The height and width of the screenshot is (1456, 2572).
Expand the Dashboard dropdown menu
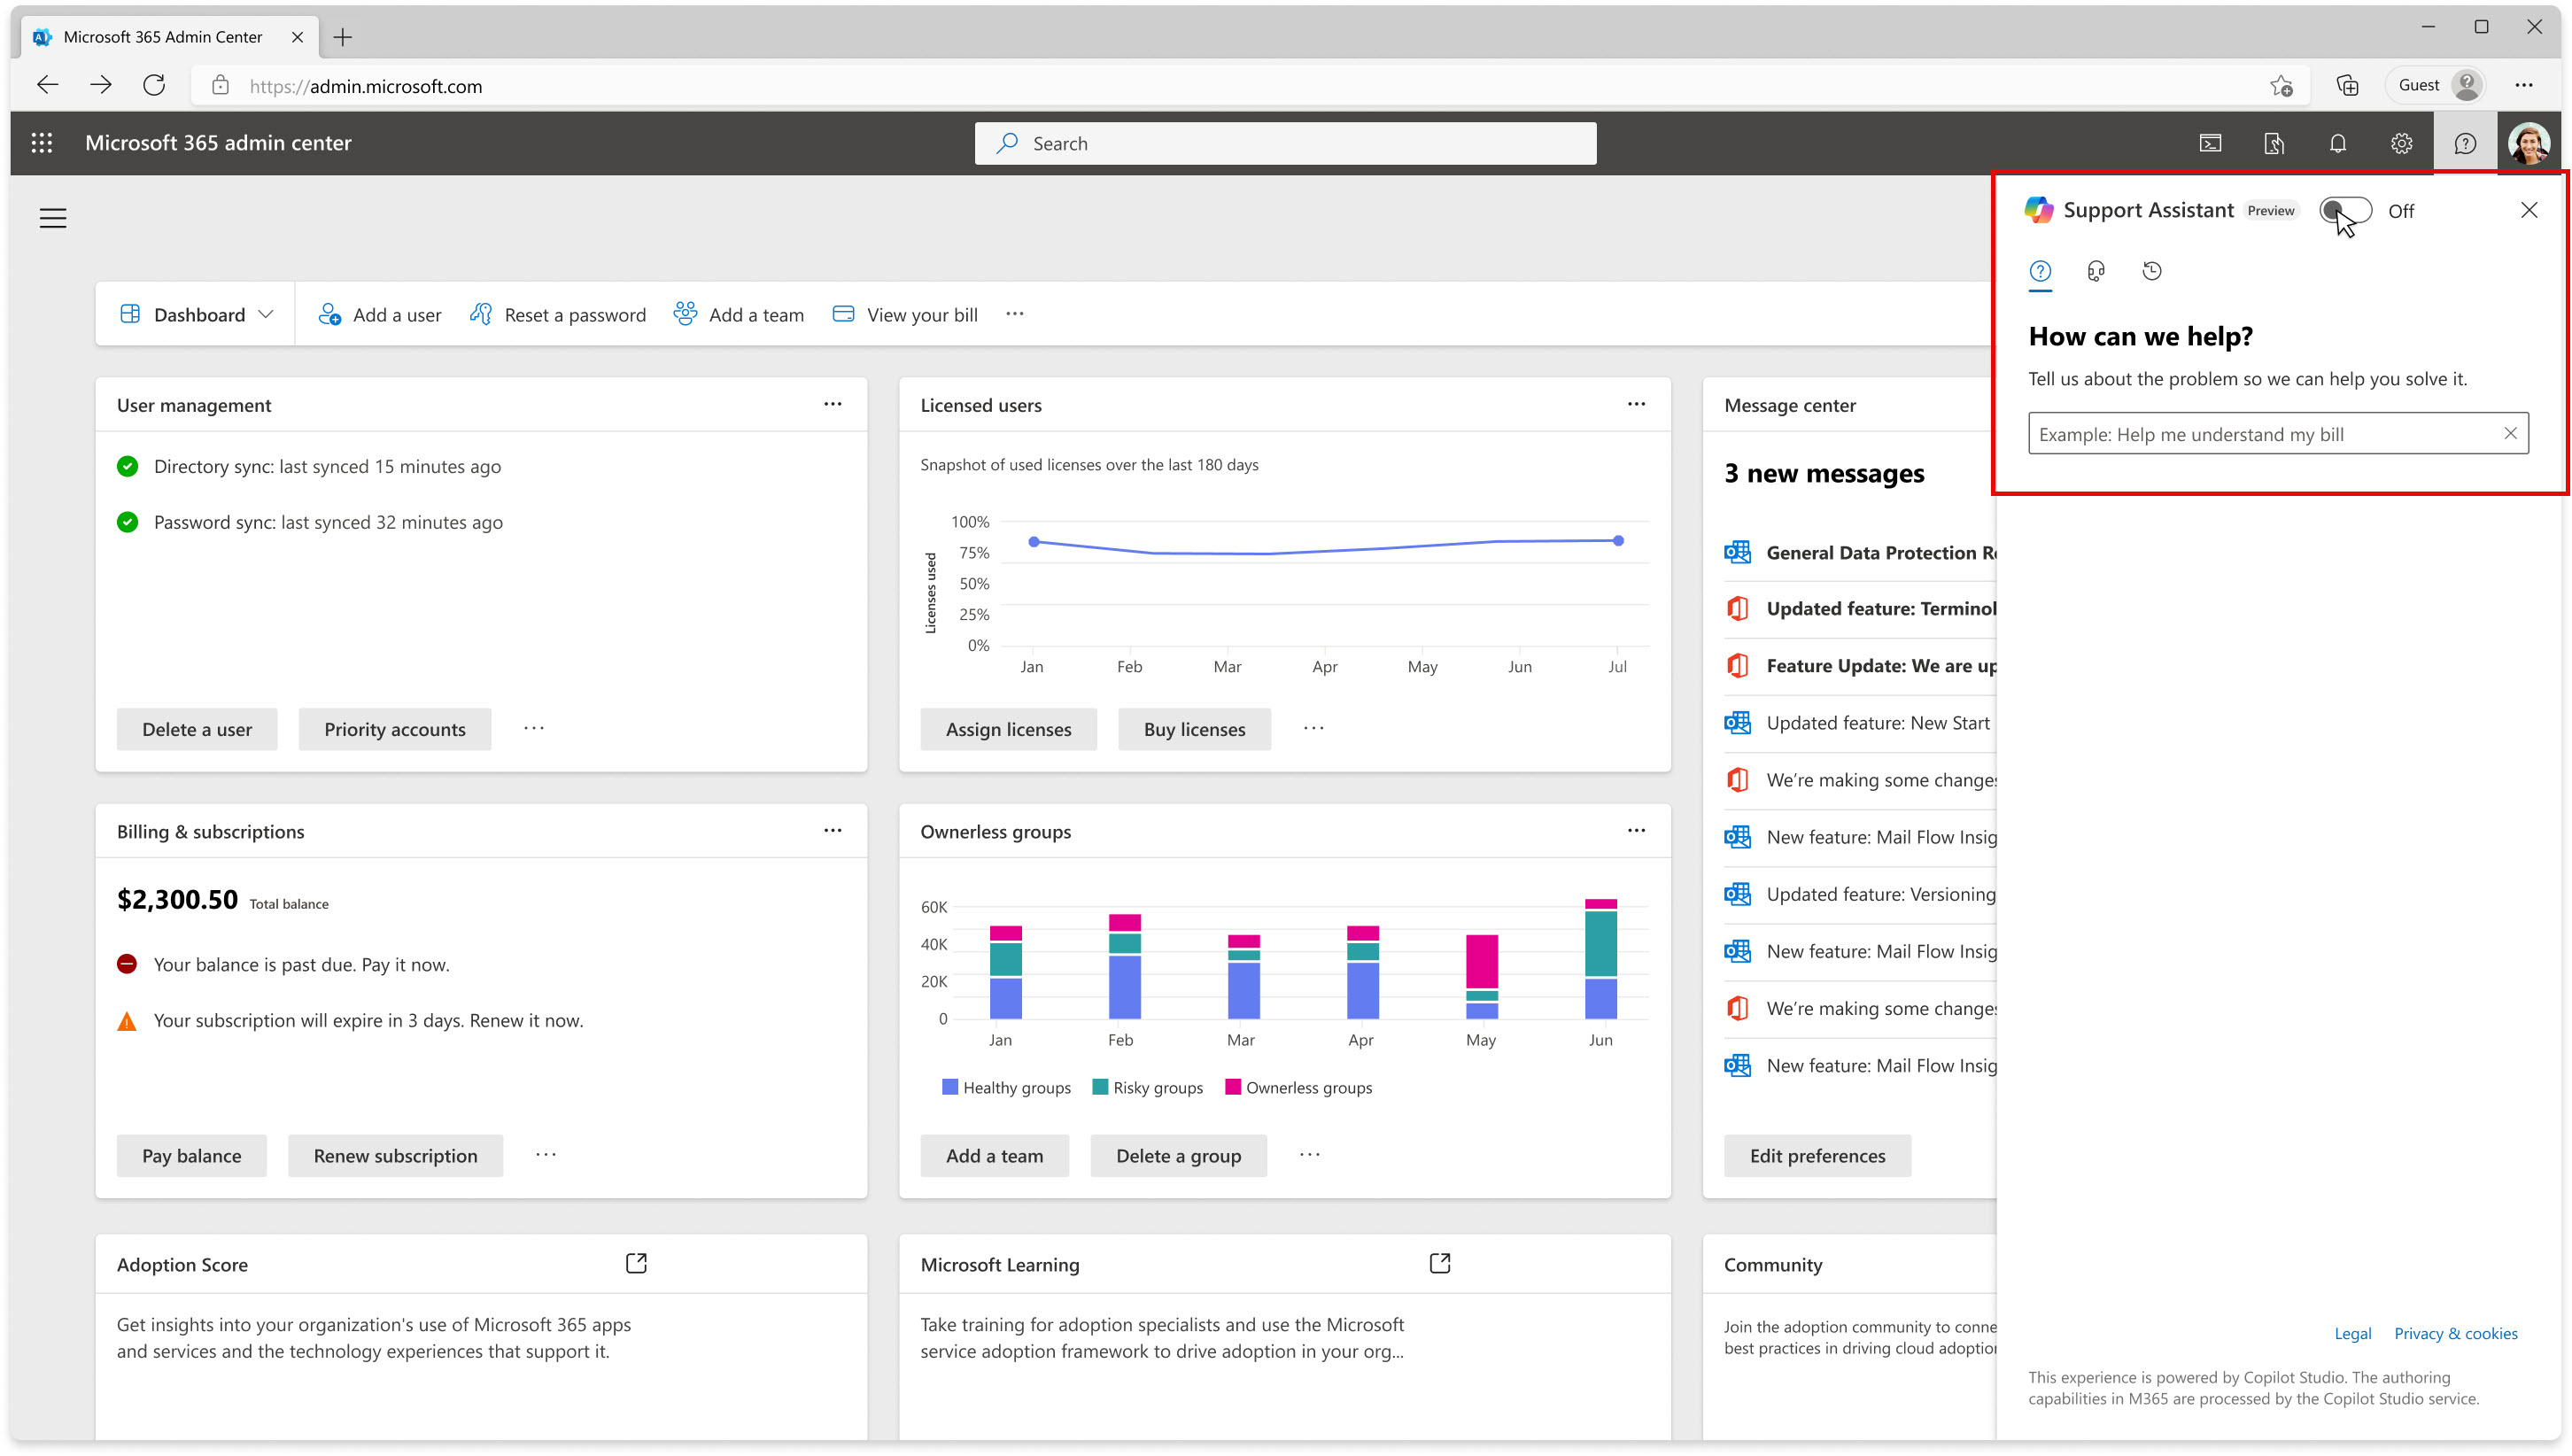pos(267,314)
